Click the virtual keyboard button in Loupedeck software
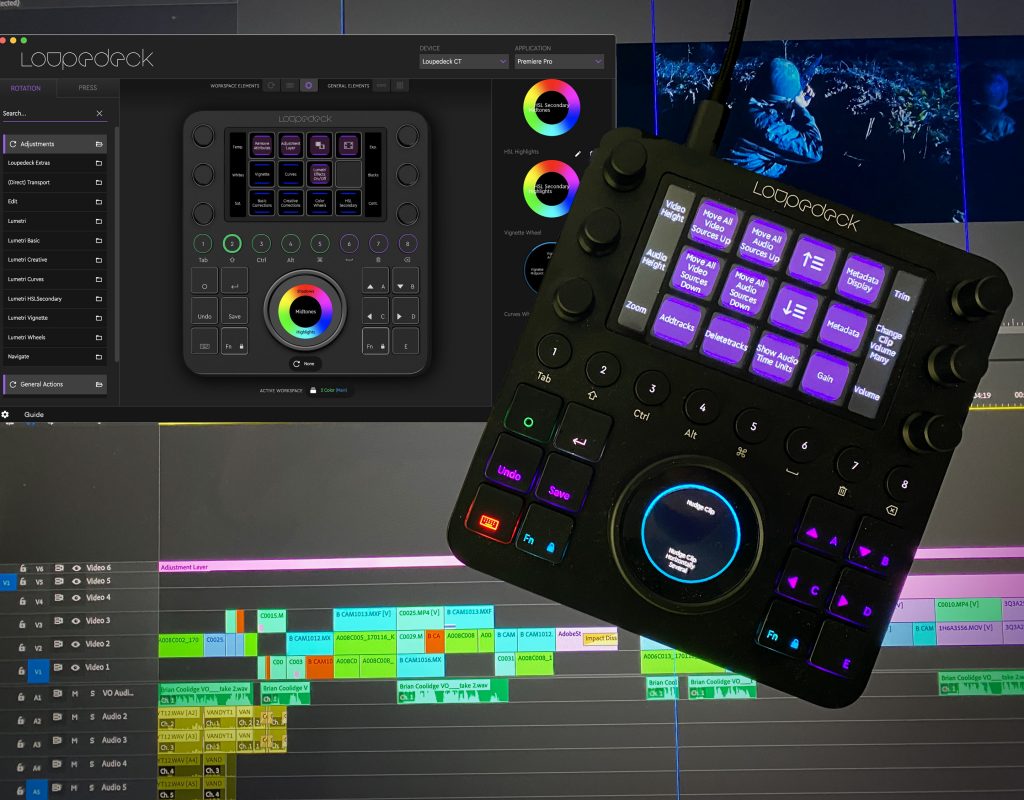Screen dimensions: 1024x800 (204, 342)
